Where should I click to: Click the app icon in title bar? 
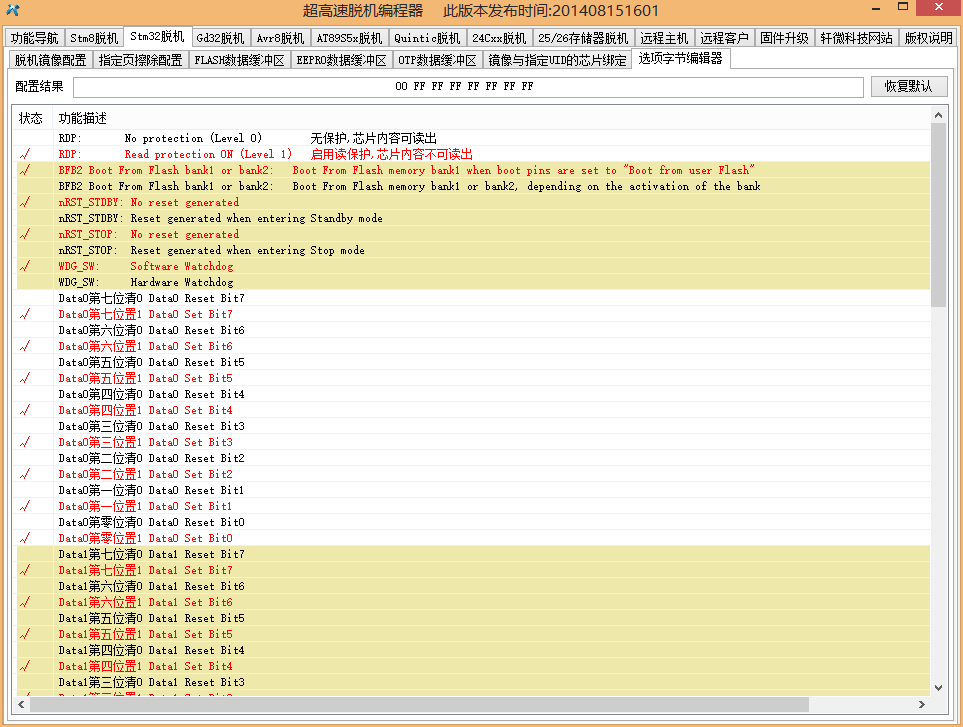13,10
